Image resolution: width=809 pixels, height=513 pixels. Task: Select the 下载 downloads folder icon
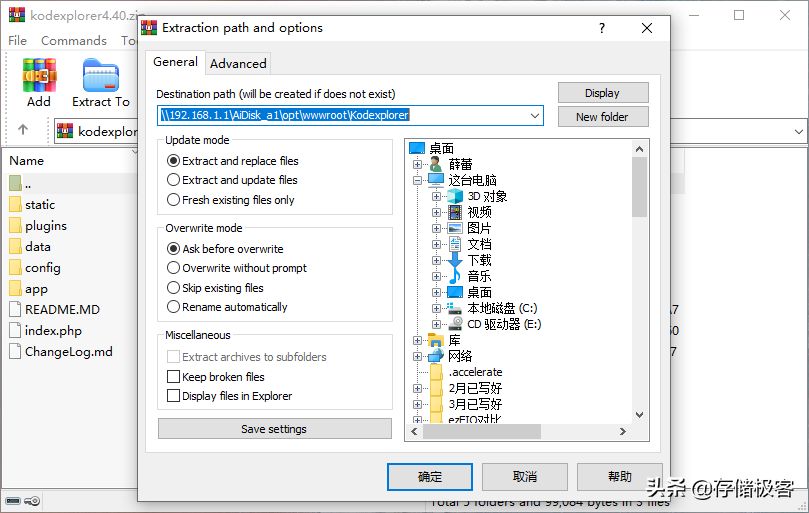click(x=455, y=260)
